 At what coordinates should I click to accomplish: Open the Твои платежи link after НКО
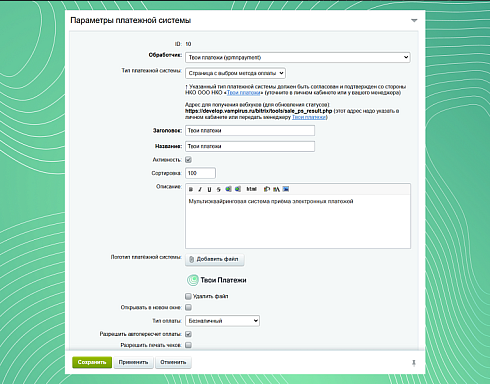[244, 93]
